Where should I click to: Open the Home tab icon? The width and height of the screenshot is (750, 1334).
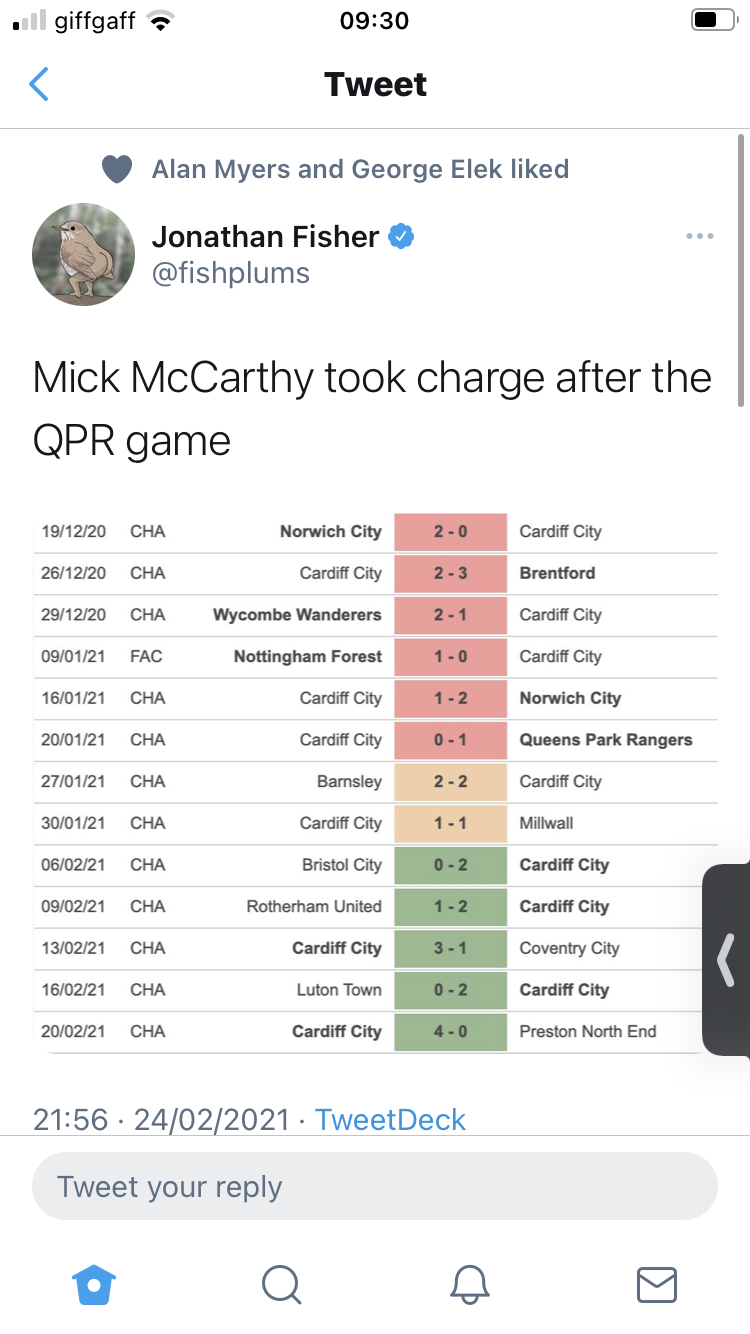click(94, 1284)
